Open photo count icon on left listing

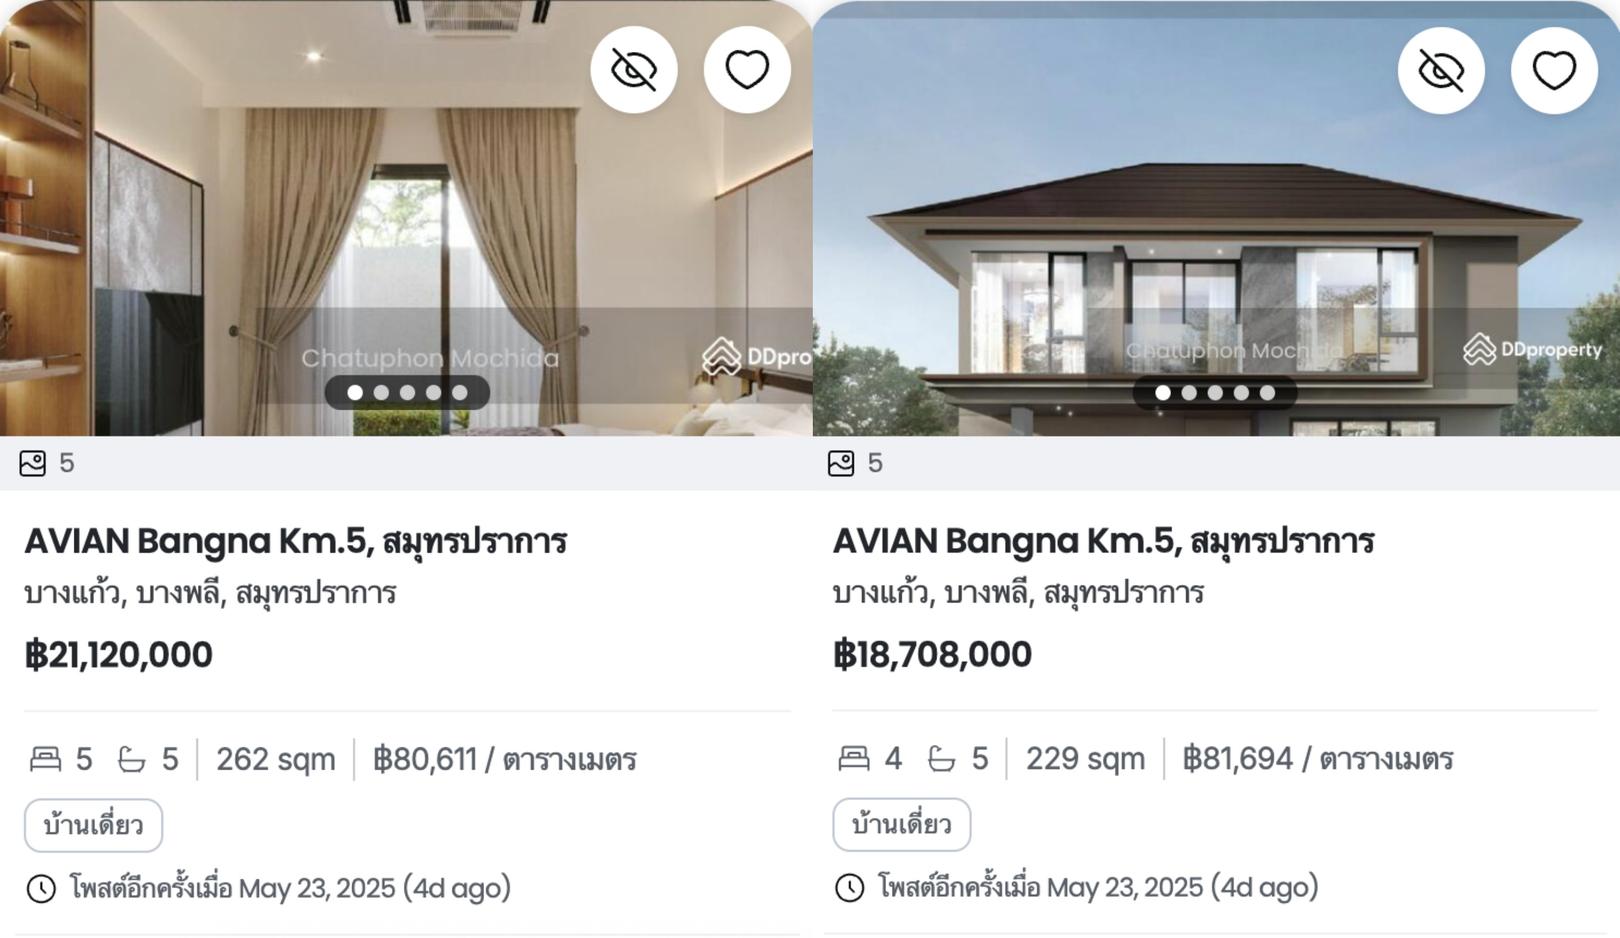[x=33, y=463]
